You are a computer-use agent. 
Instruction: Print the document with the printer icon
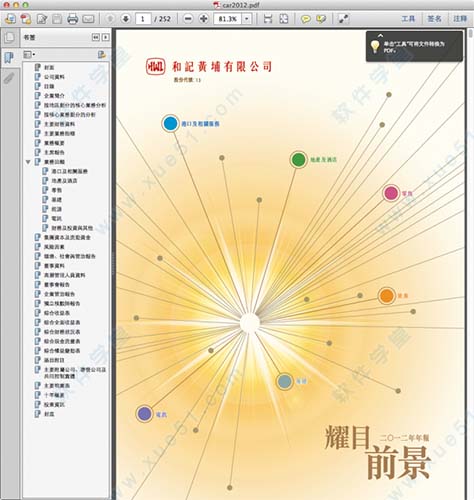tap(72, 19)
